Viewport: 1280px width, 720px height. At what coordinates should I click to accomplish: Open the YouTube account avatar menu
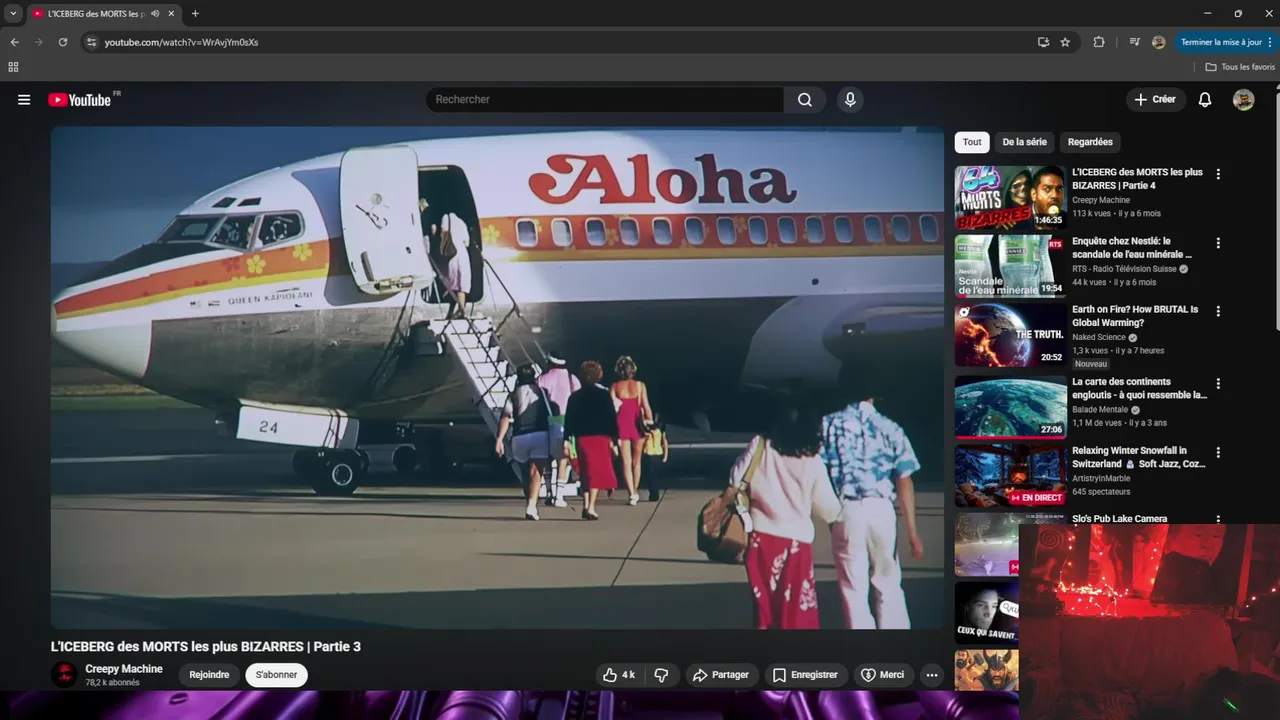pos(1244,100)
